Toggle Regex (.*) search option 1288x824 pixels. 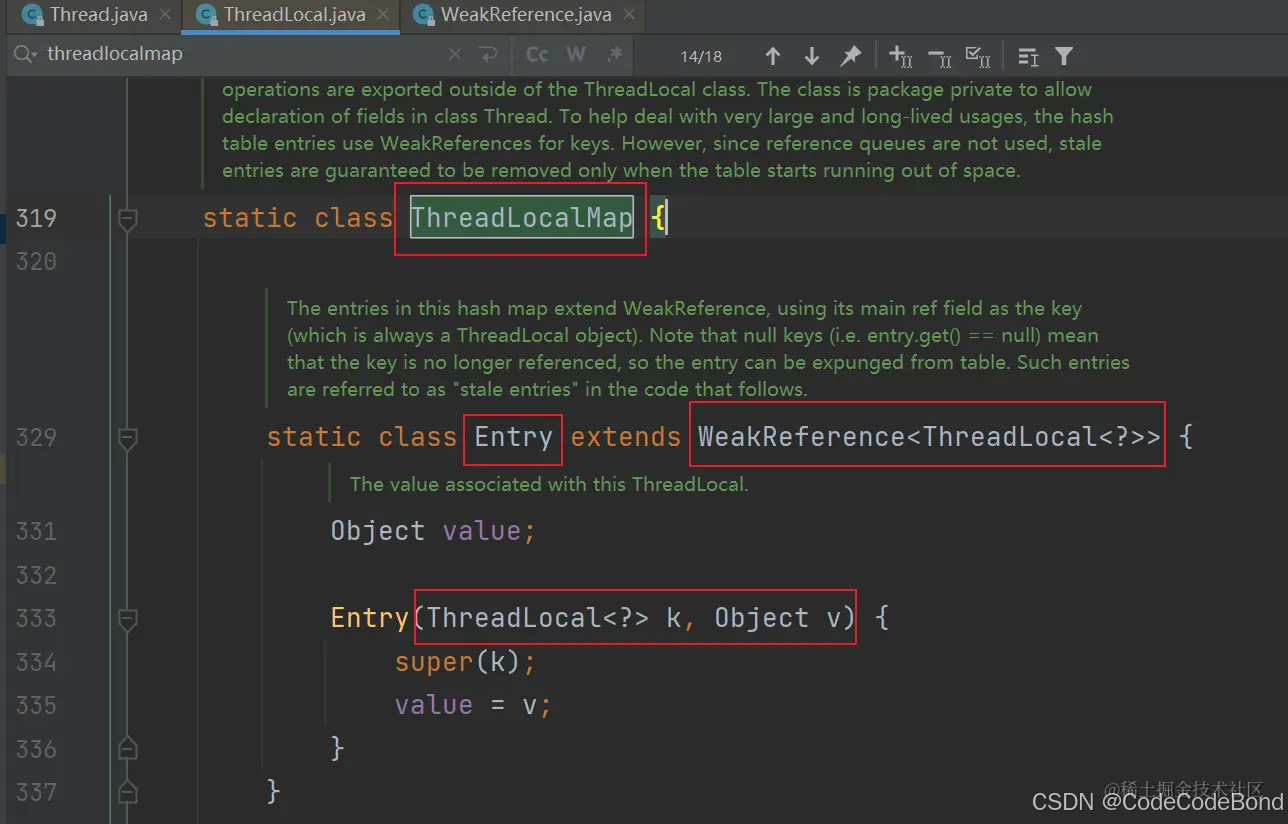[616, 55]
